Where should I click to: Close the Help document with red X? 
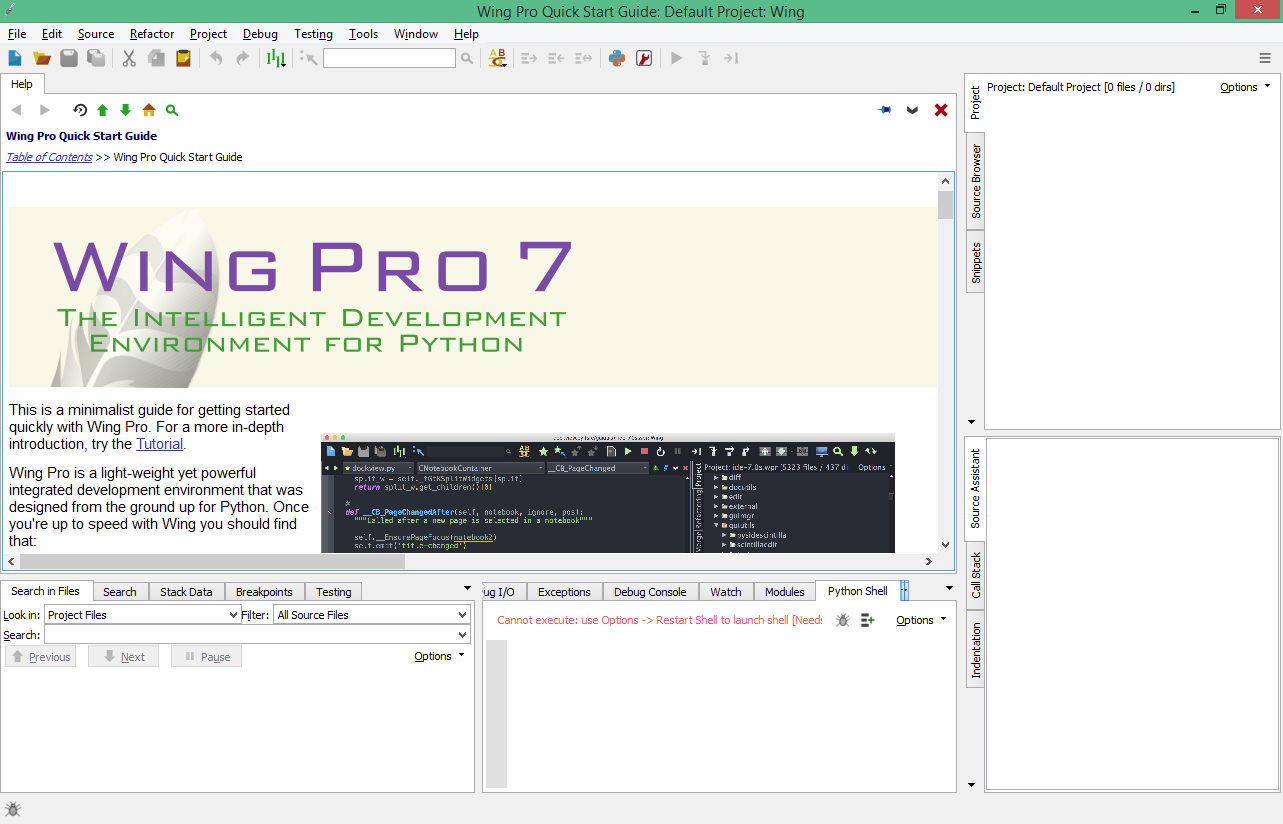point(941,110)
